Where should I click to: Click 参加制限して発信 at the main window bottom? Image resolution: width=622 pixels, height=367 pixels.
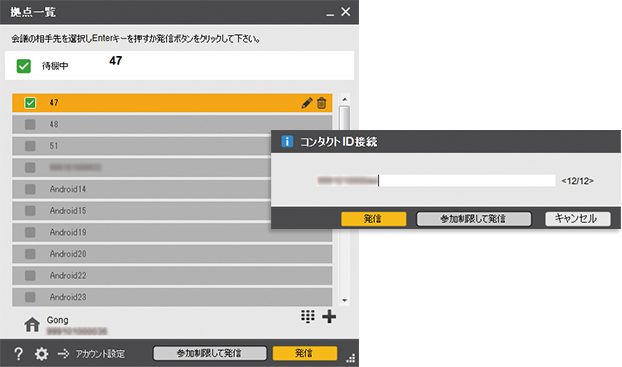210,353
